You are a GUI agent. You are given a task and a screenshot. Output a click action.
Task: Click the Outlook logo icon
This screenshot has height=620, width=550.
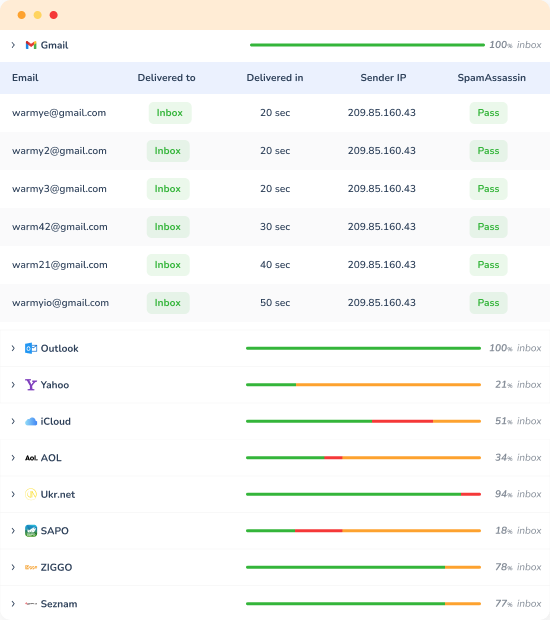click(31, 348)
